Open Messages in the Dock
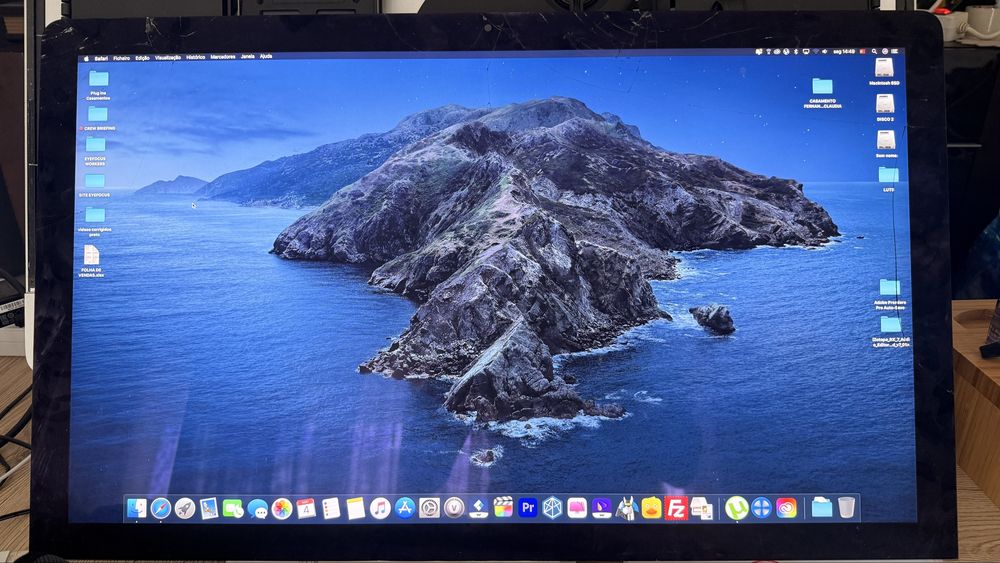Image resolution: width=1000 pixels, height=563 pixels. [x=257, y=508]
